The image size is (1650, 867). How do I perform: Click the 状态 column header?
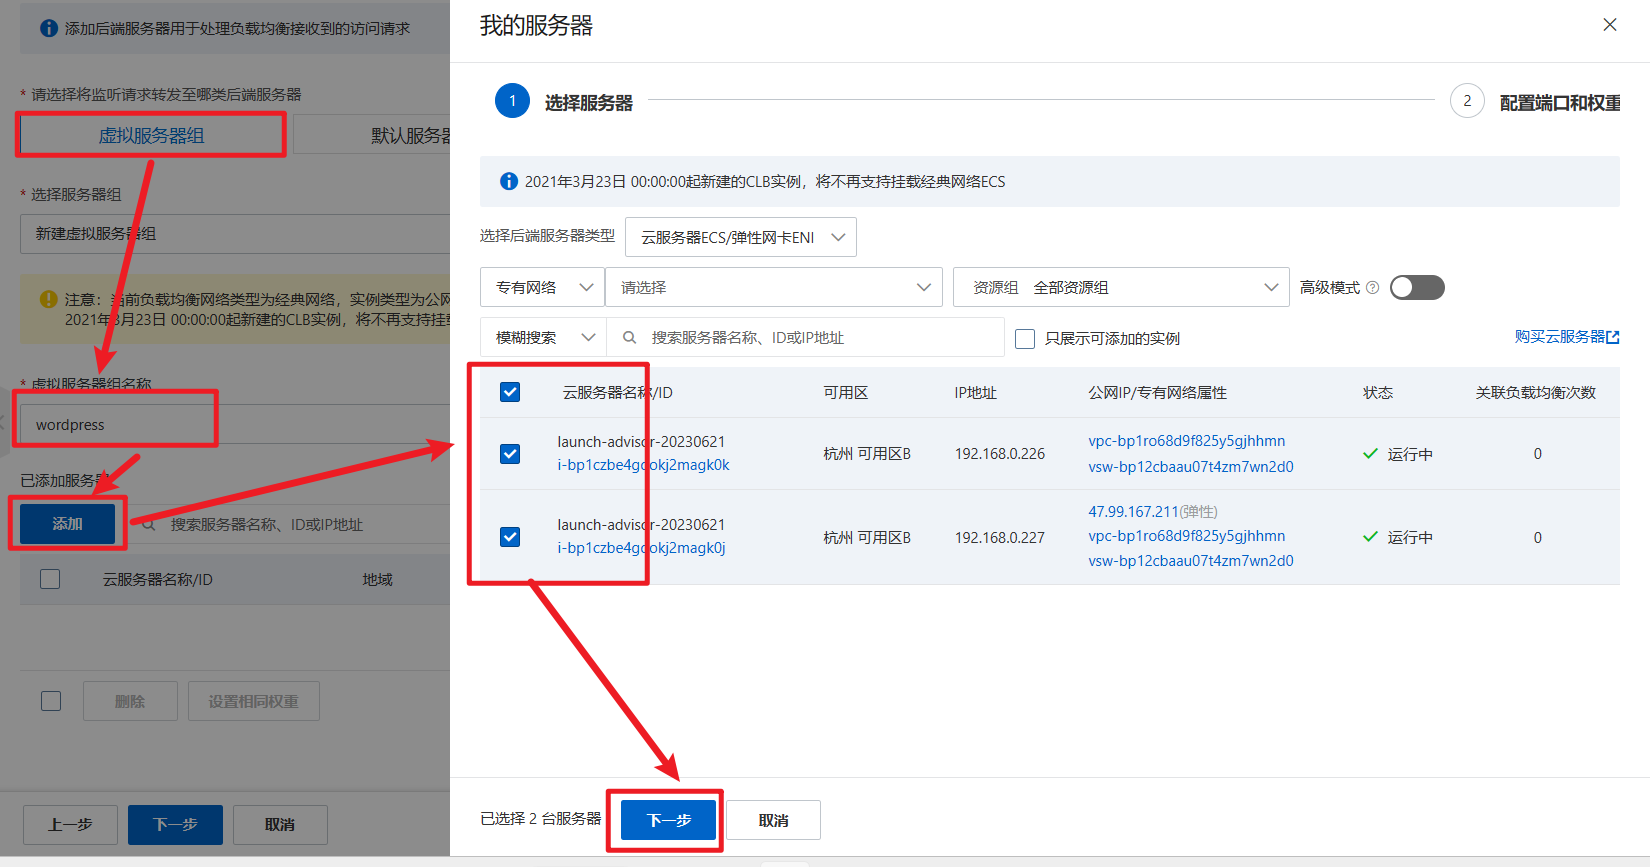[1378, 393]
